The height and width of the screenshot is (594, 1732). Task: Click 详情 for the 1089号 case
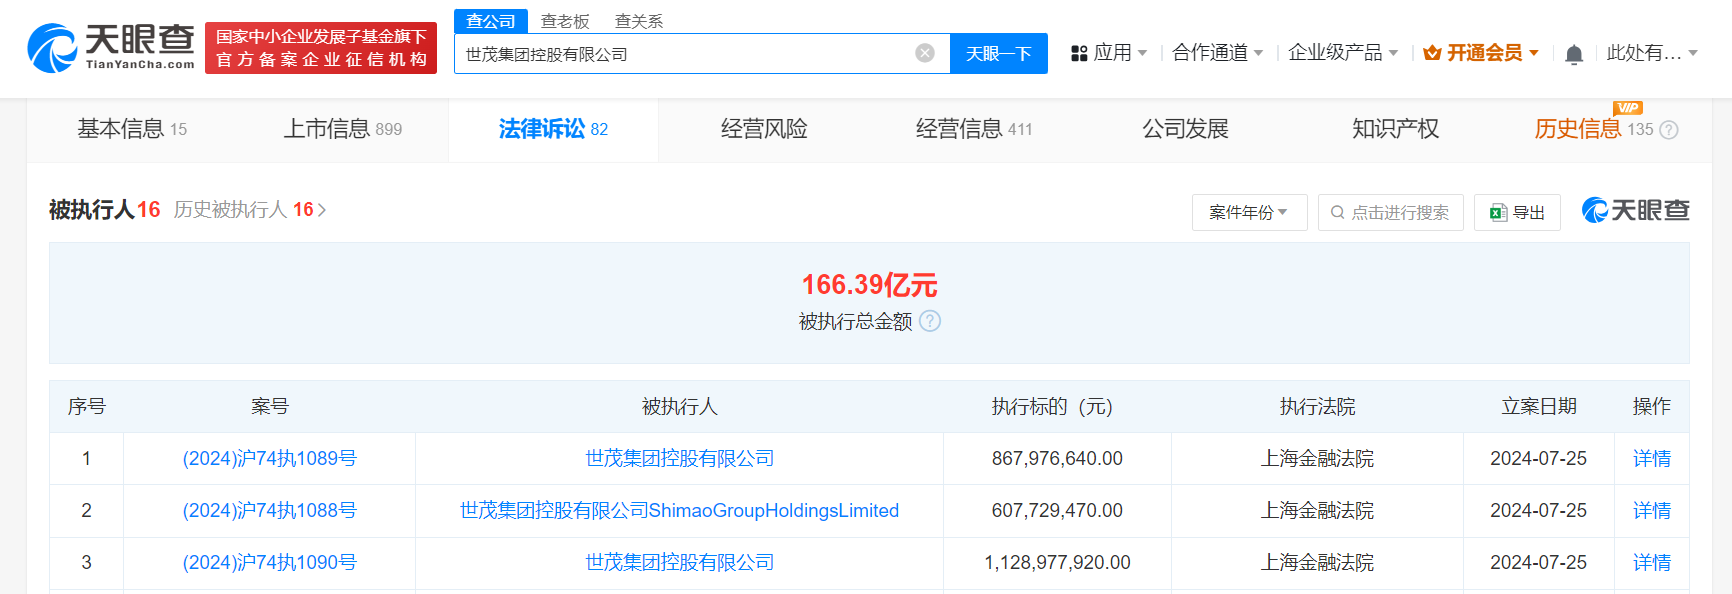point(1651,458)
